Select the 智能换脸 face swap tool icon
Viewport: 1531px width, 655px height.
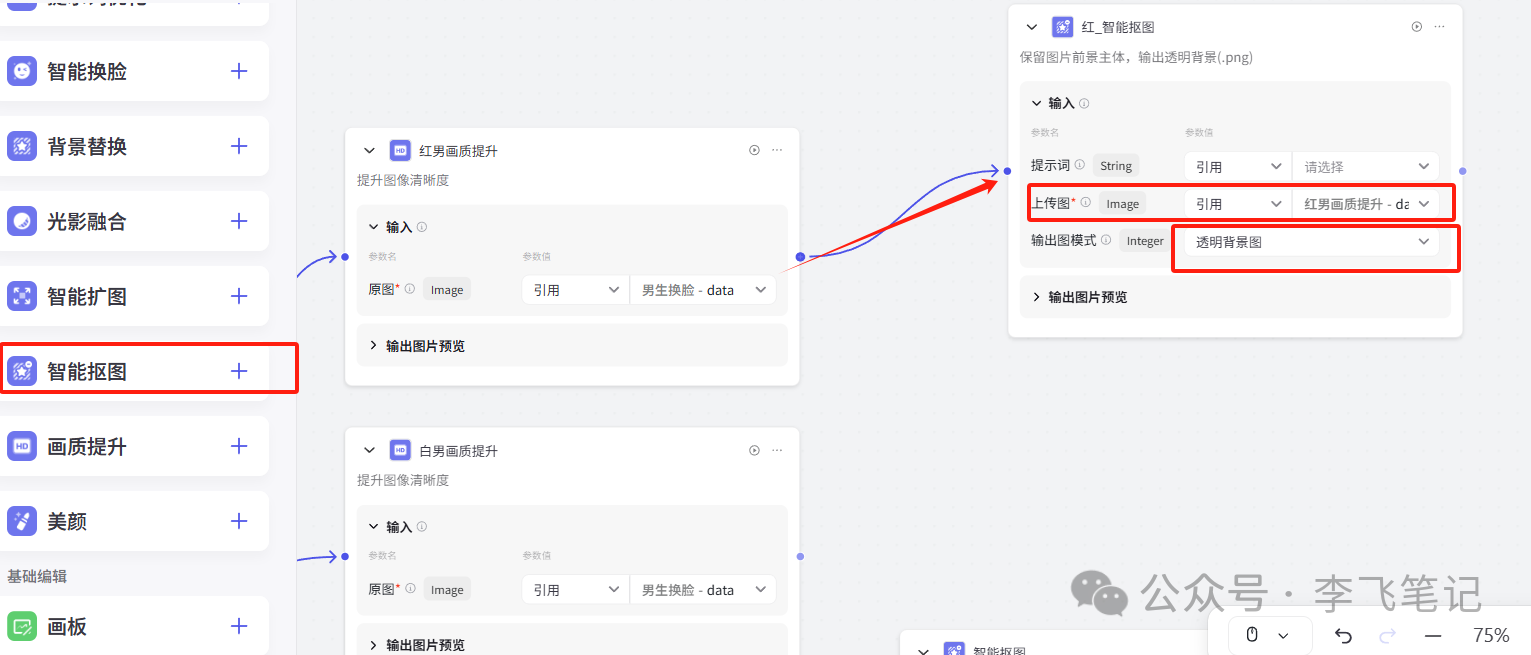tap(22, 71)
